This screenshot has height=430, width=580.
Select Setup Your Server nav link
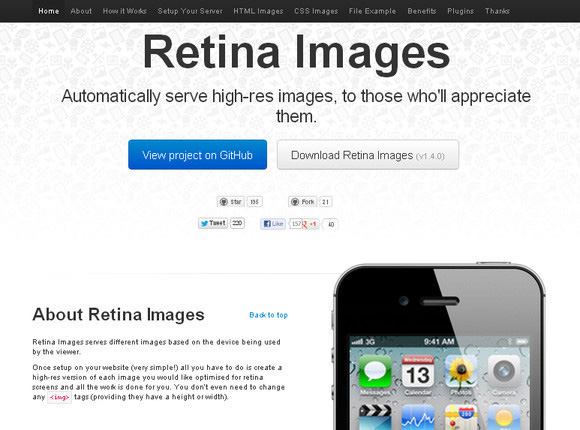click(x=190, y=11)
